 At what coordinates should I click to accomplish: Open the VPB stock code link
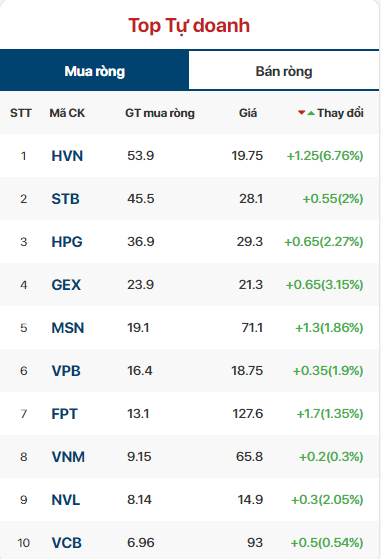tap(66, 371)
